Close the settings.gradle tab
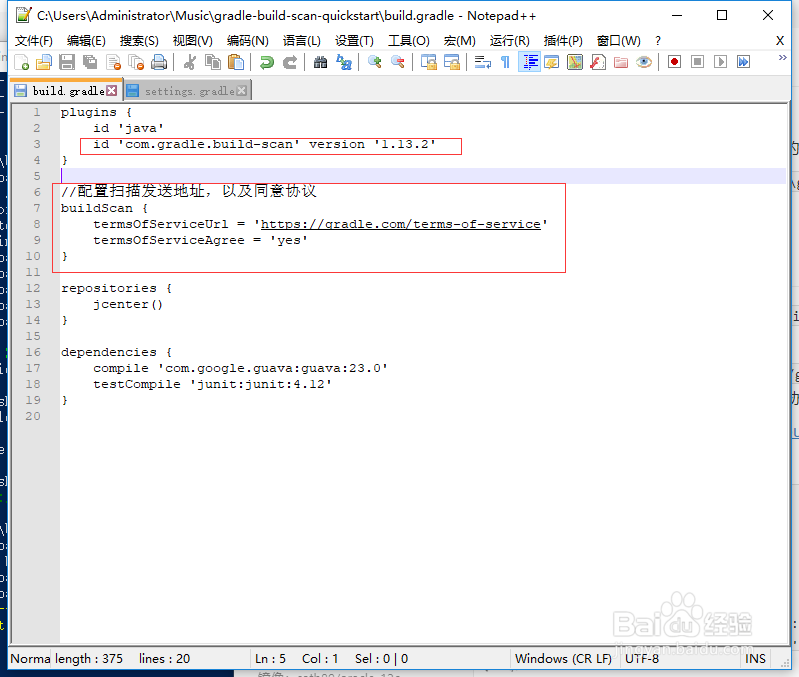The height and width of the screenshot is (677, 799). point(242,91)
